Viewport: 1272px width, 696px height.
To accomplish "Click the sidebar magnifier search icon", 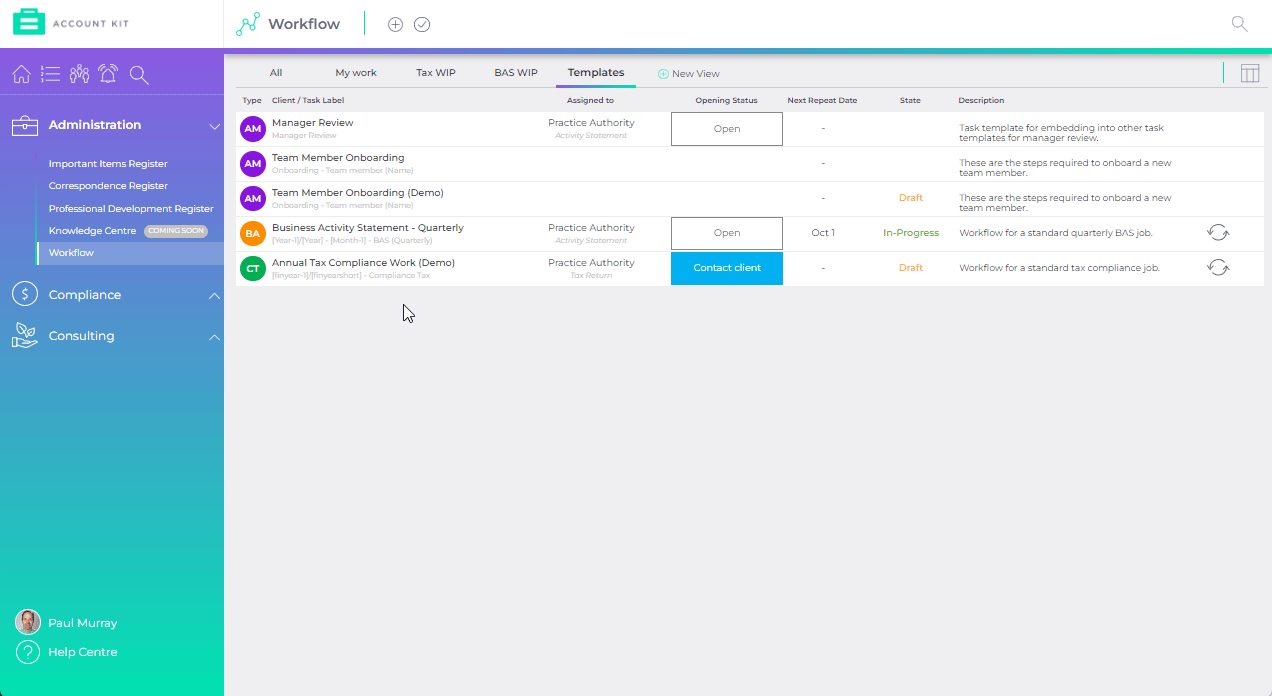I will pos(139,74).
